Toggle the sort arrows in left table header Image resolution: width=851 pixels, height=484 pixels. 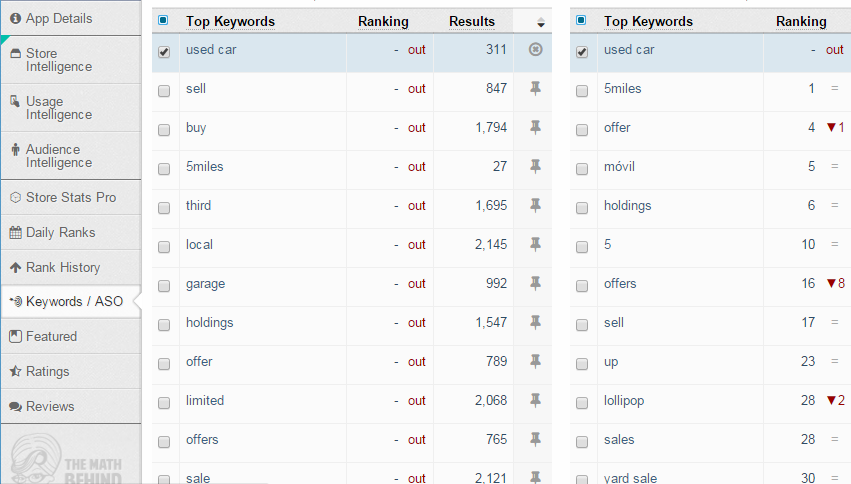(x=541, y=22)
